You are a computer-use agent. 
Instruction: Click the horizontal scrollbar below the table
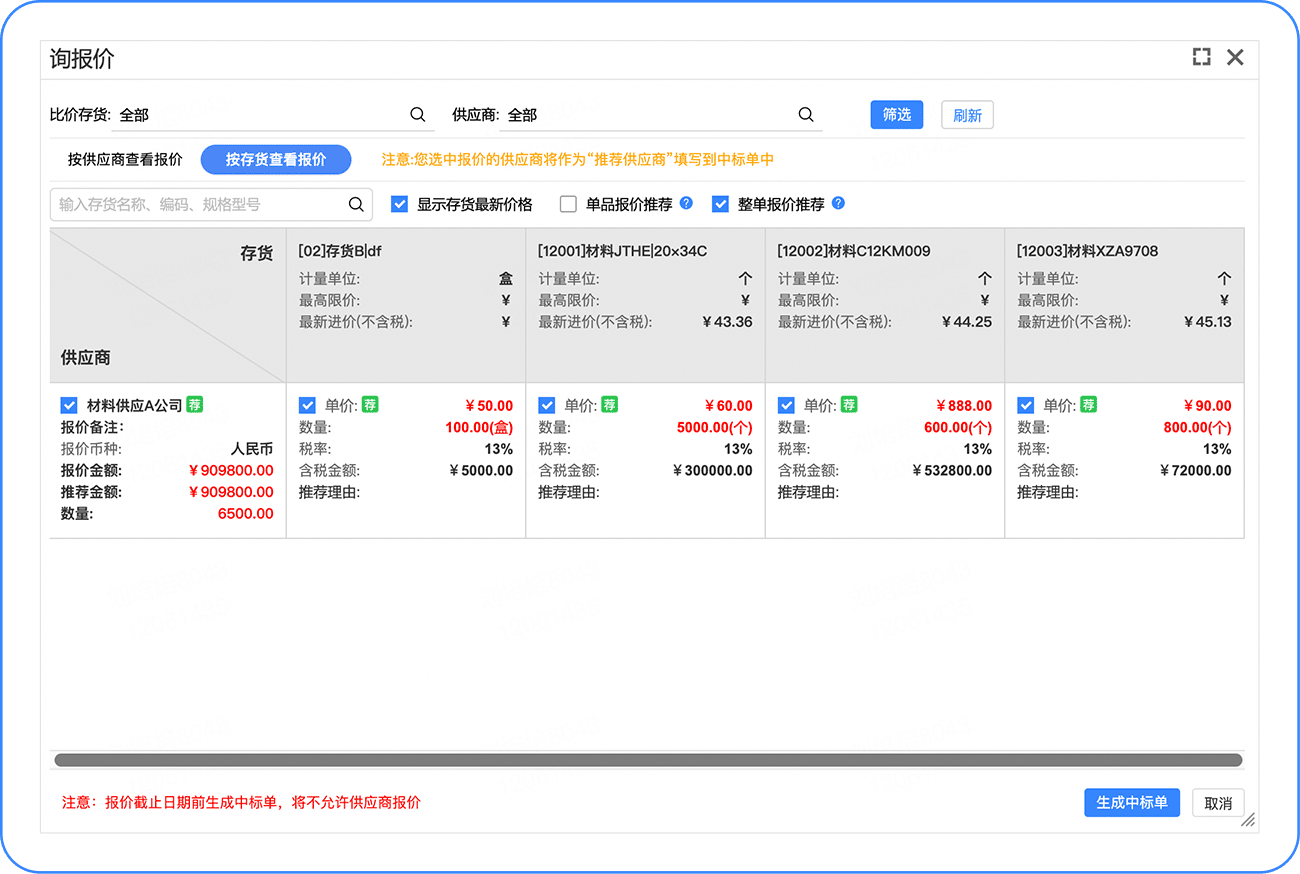(x=648, y=760)
